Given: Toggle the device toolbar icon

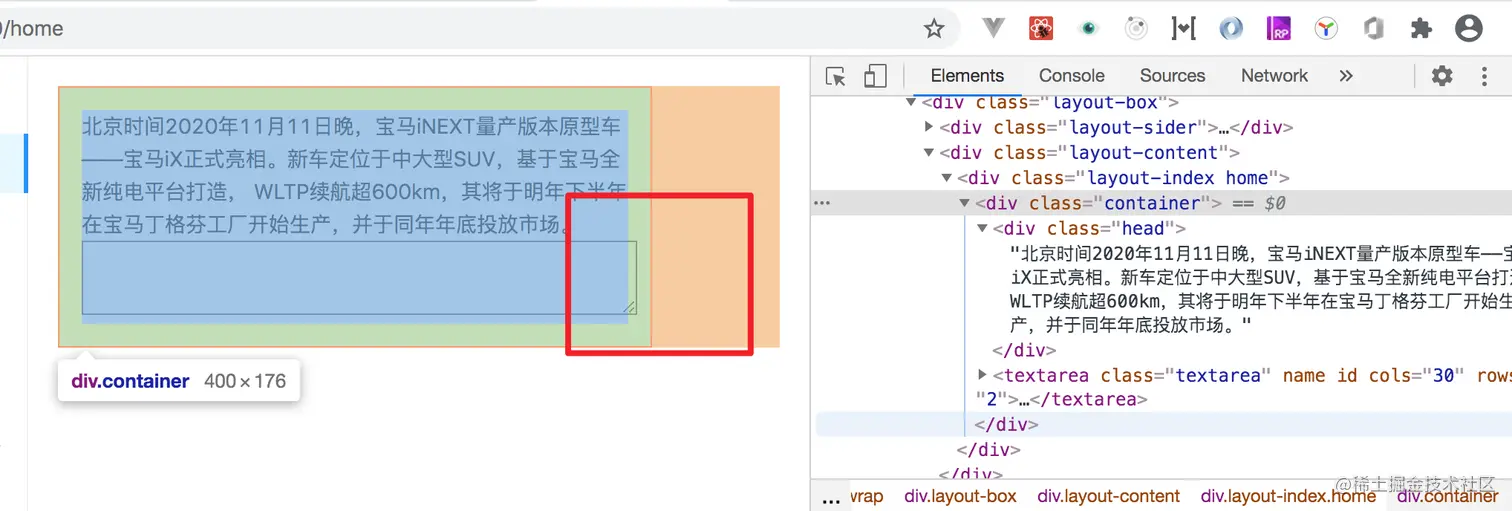Looking at the screenshot, I should (875, 76).
